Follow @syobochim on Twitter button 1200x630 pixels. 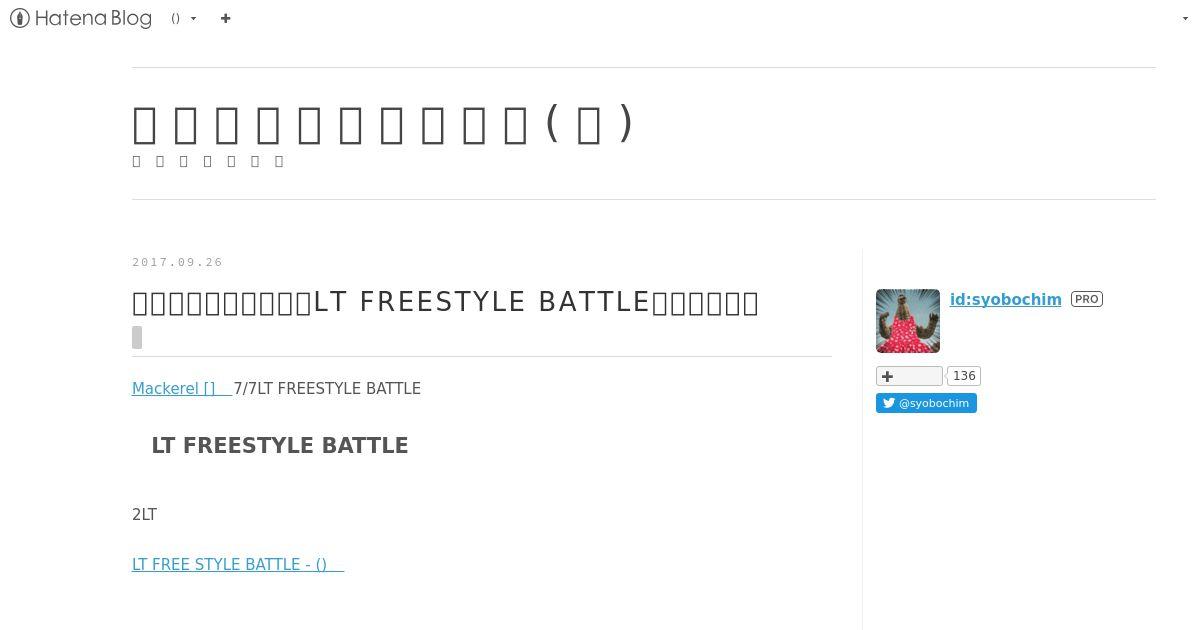[x=926, y=403]
